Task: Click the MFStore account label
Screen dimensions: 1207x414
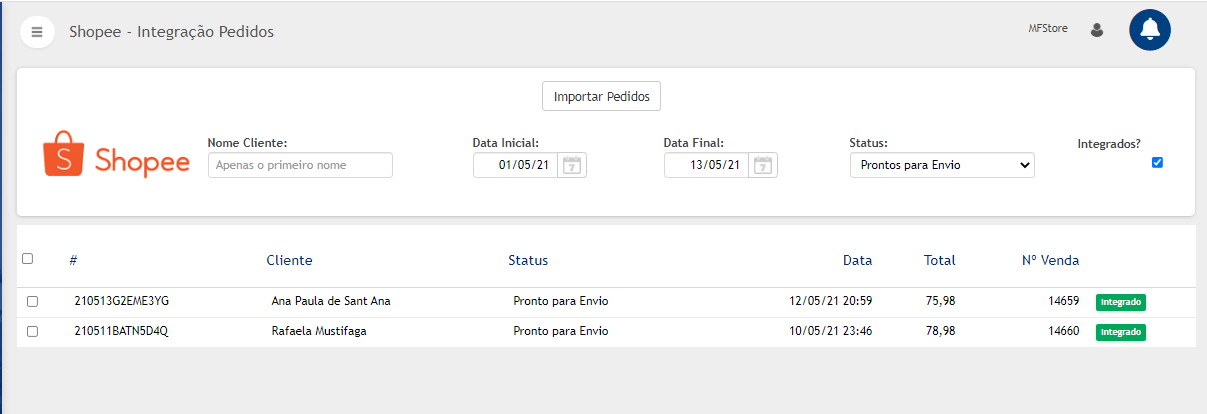Action: coord(1048,29)
